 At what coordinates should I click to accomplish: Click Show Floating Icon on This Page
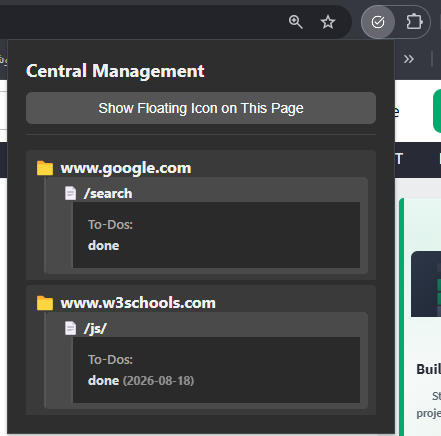(201, 108)
